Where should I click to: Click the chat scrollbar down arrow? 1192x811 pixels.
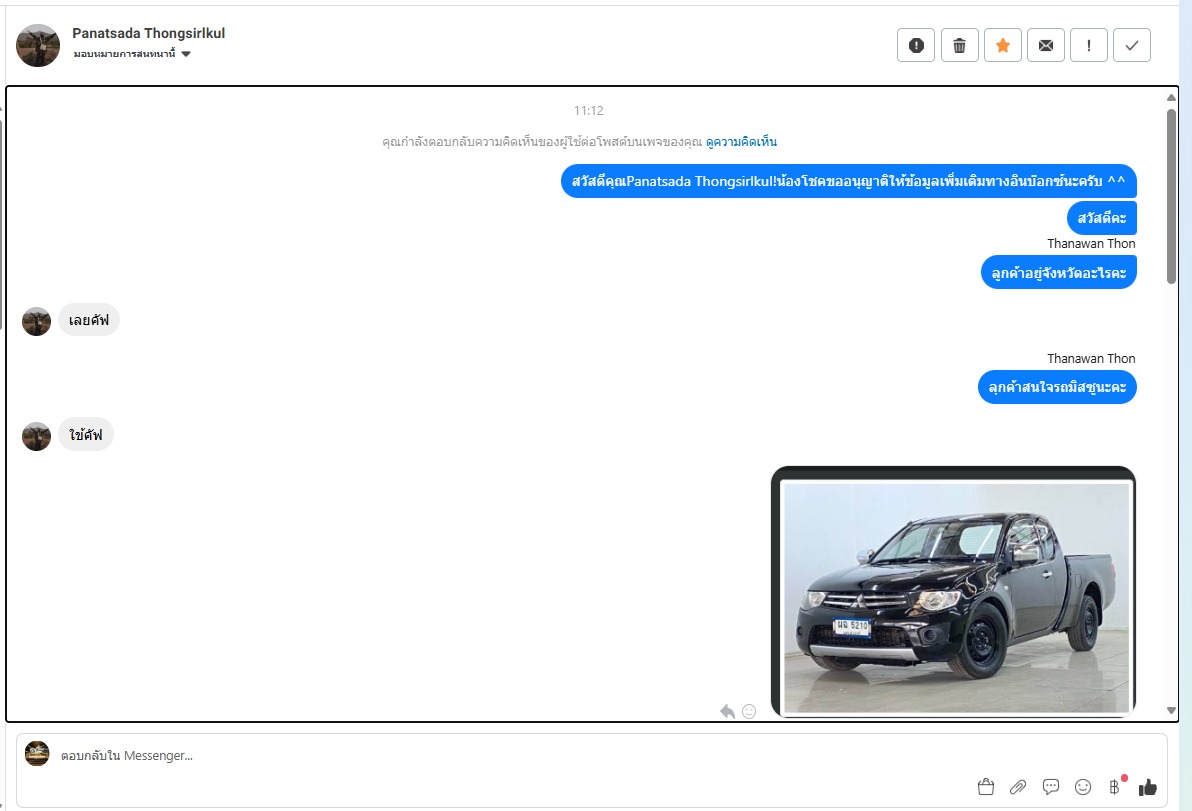coord(1171,711)
